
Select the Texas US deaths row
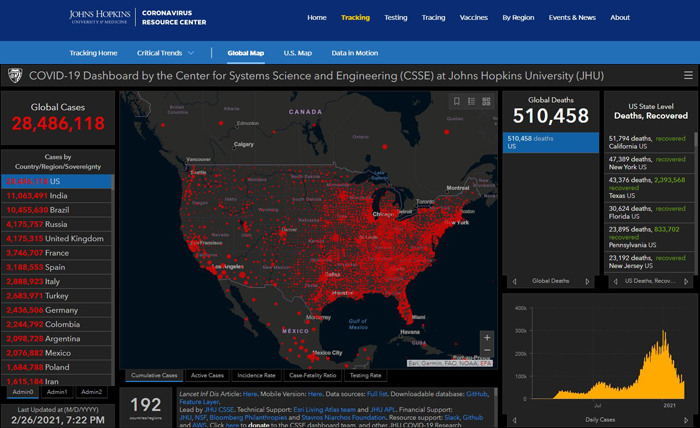coord(649,188)
